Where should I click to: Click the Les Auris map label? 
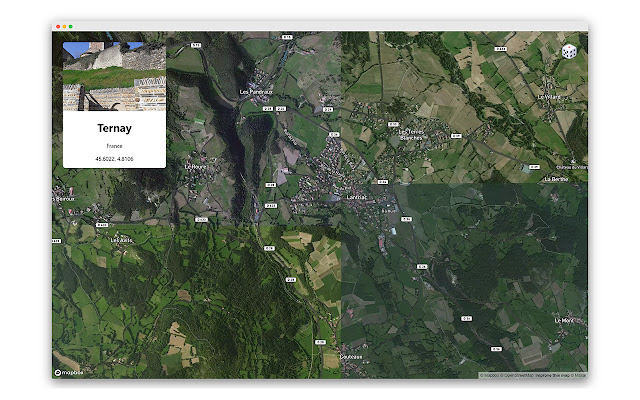click(121, 240)
